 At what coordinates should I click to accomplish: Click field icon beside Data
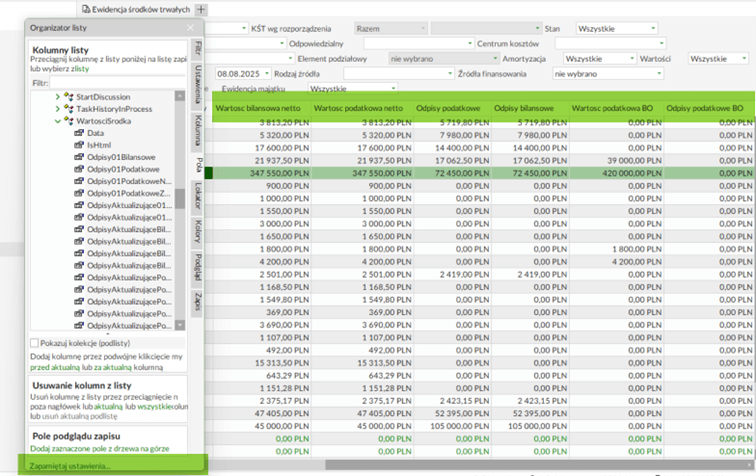pyautogui.click(x=79, y=133)
